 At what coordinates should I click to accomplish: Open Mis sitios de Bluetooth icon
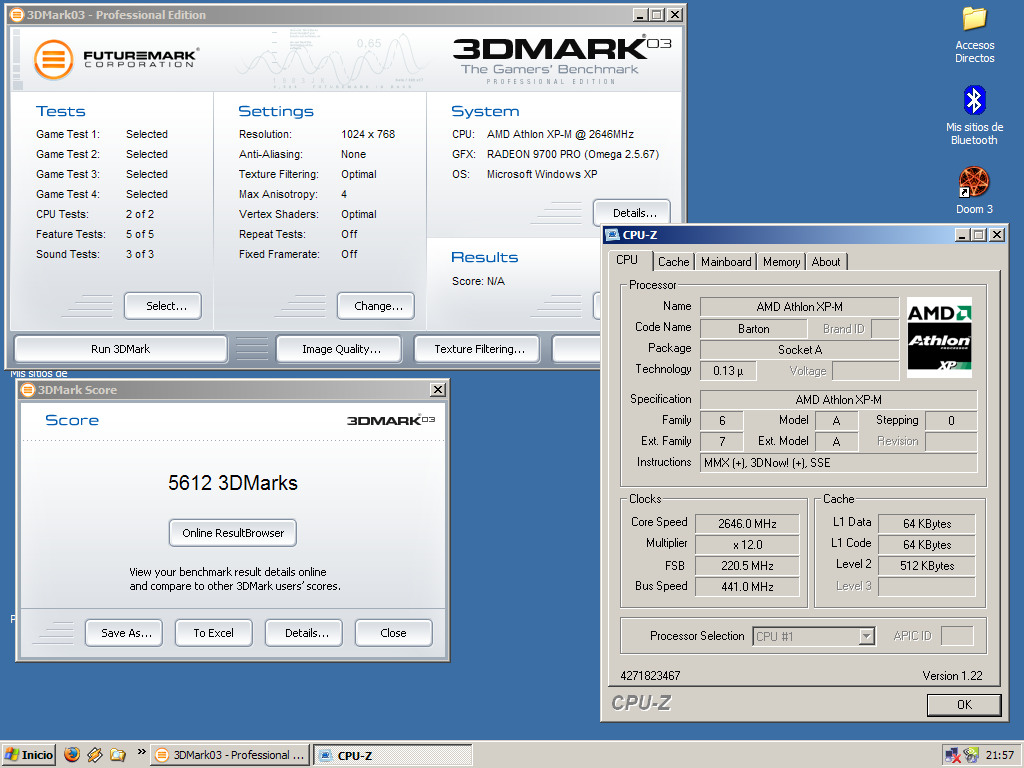(x=974, y=100)
